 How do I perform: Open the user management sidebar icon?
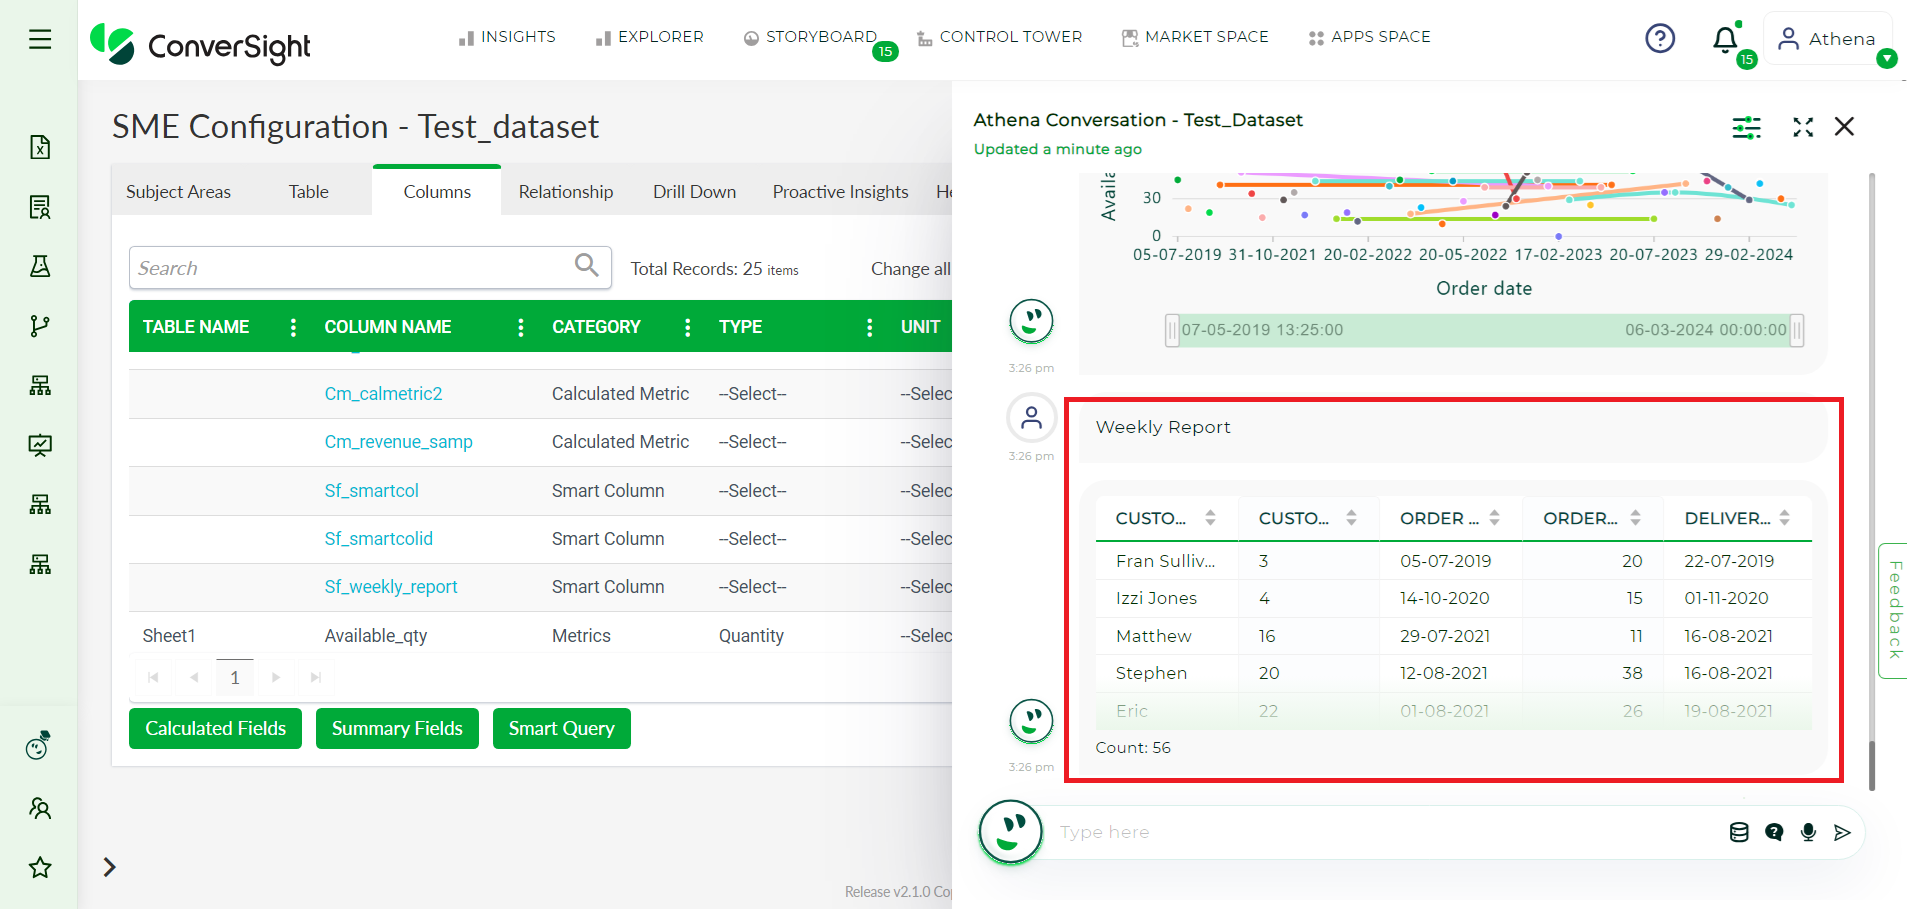(40, 808)
